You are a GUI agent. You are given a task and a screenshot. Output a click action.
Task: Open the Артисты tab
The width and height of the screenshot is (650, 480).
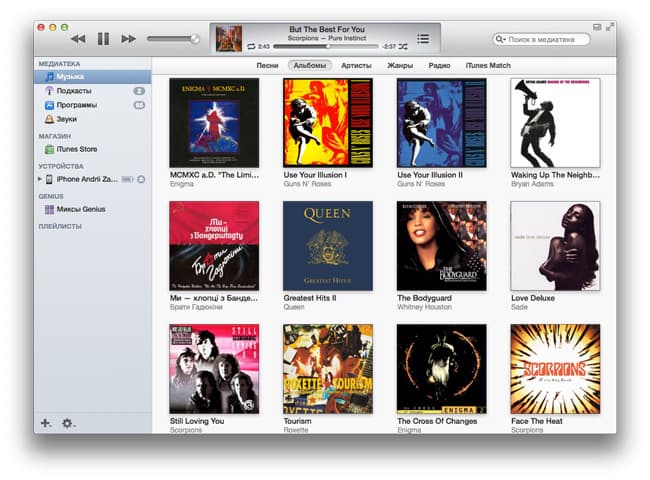[356, 65]
